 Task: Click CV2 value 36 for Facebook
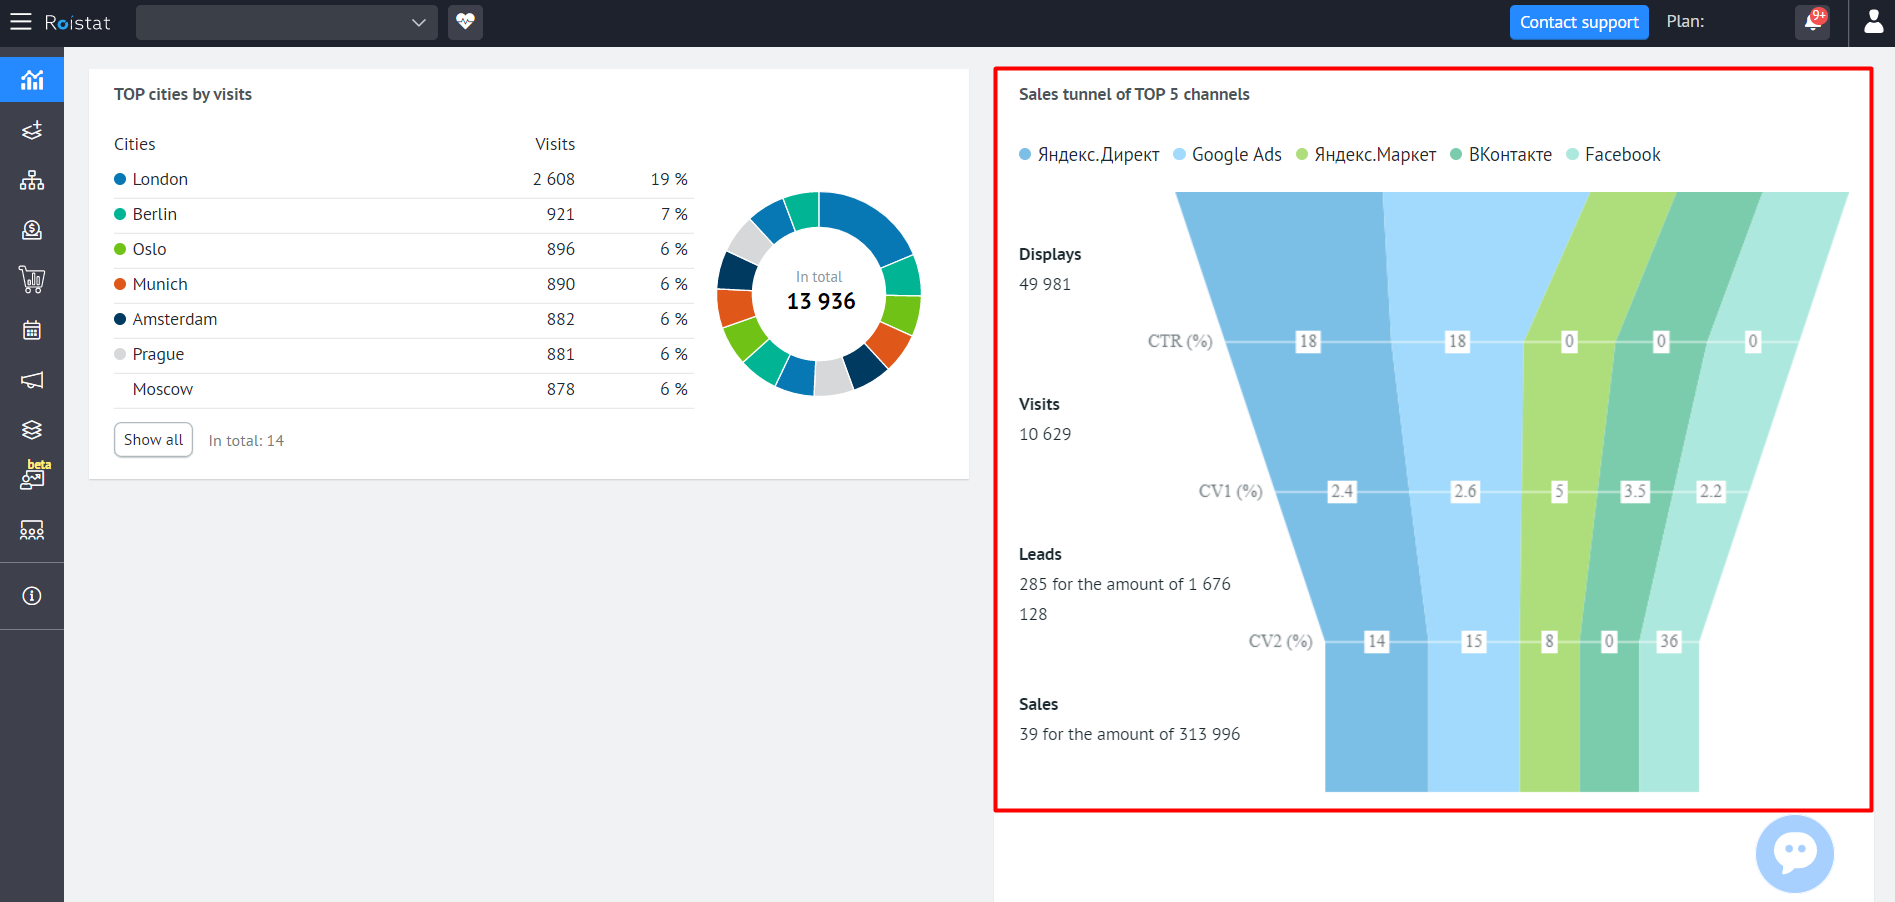point(1669,641)
